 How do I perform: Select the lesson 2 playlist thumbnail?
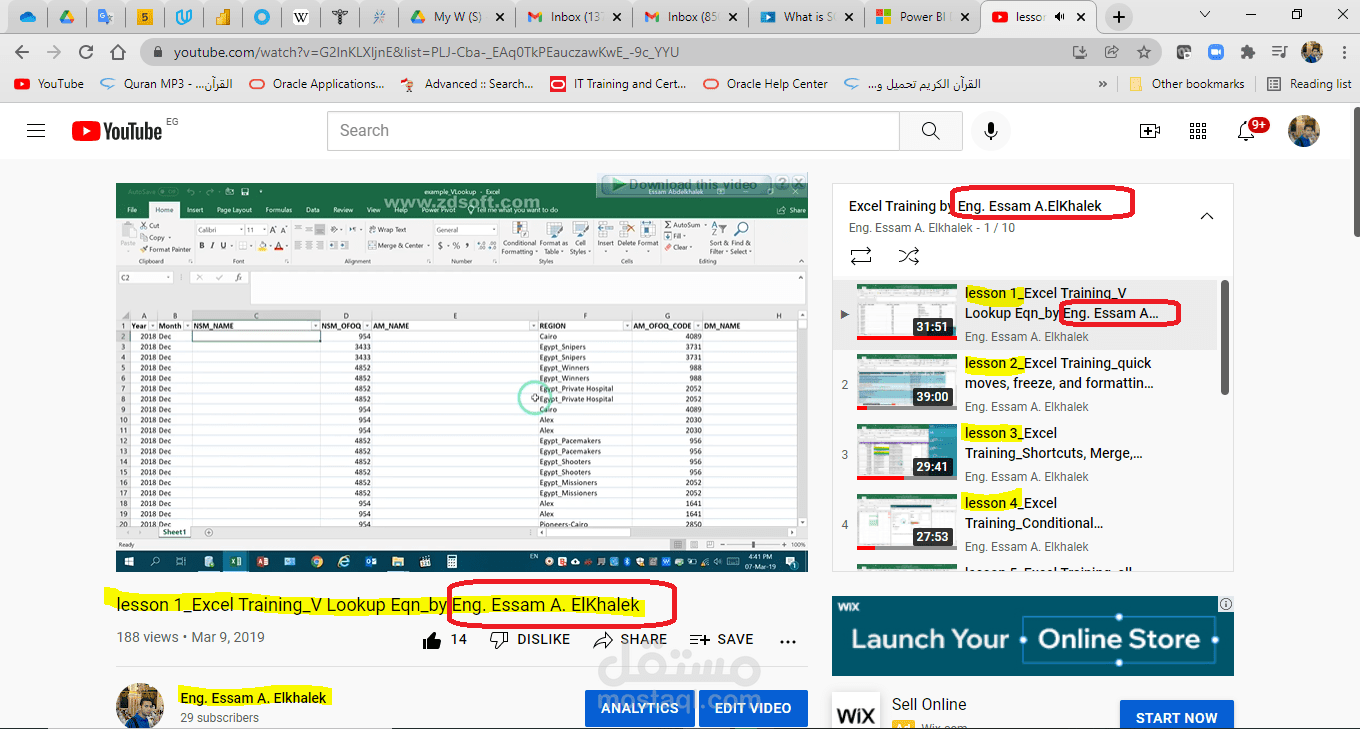pyautogui.click(x=906, y=382)
